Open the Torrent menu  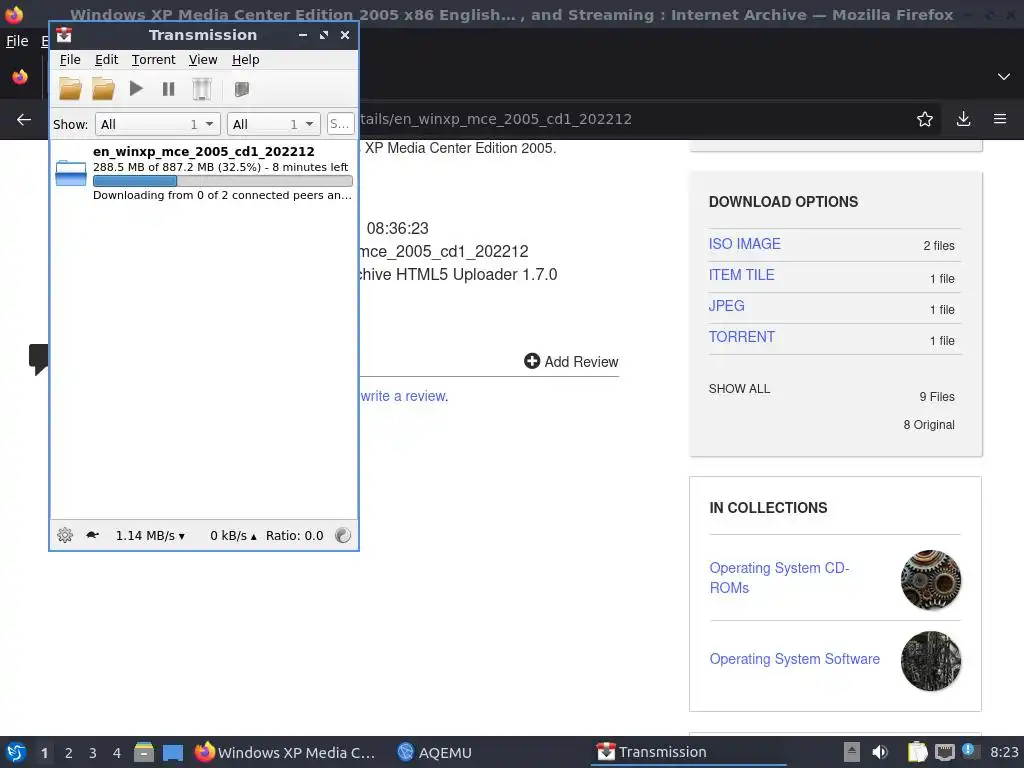pyautogui.click(x=153, y=59)
